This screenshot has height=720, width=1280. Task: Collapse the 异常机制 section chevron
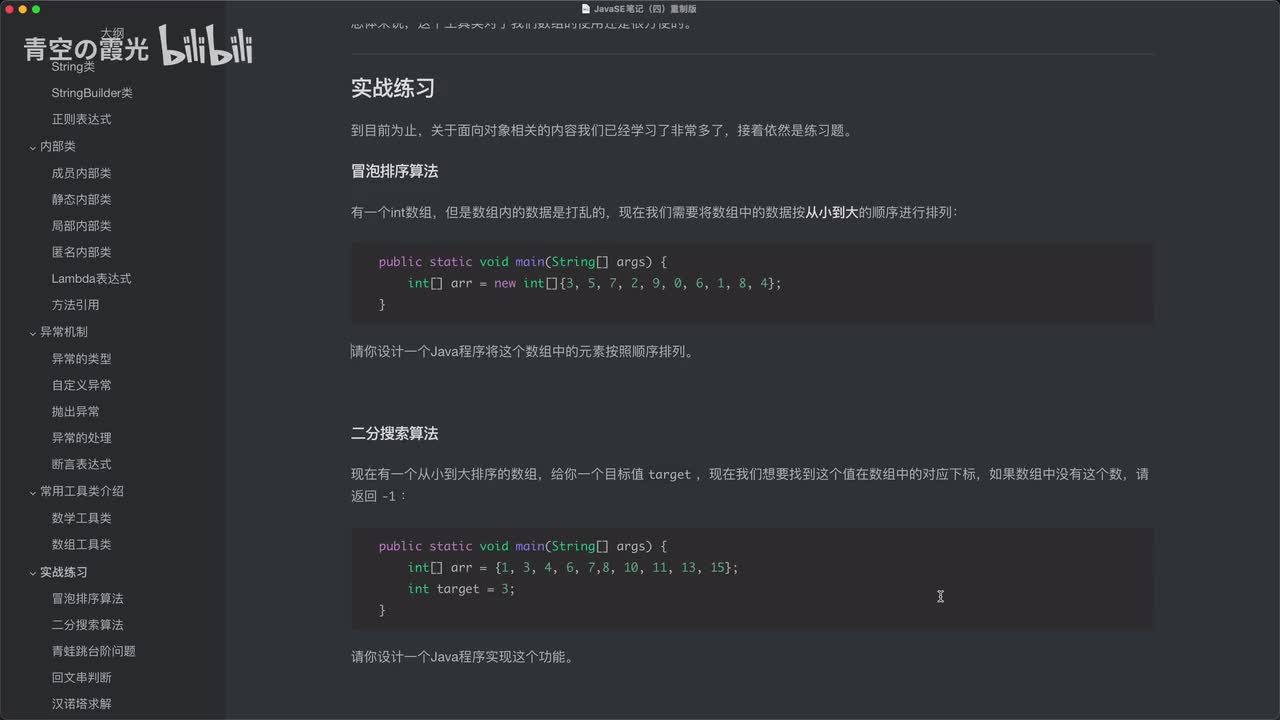point(32,332)
